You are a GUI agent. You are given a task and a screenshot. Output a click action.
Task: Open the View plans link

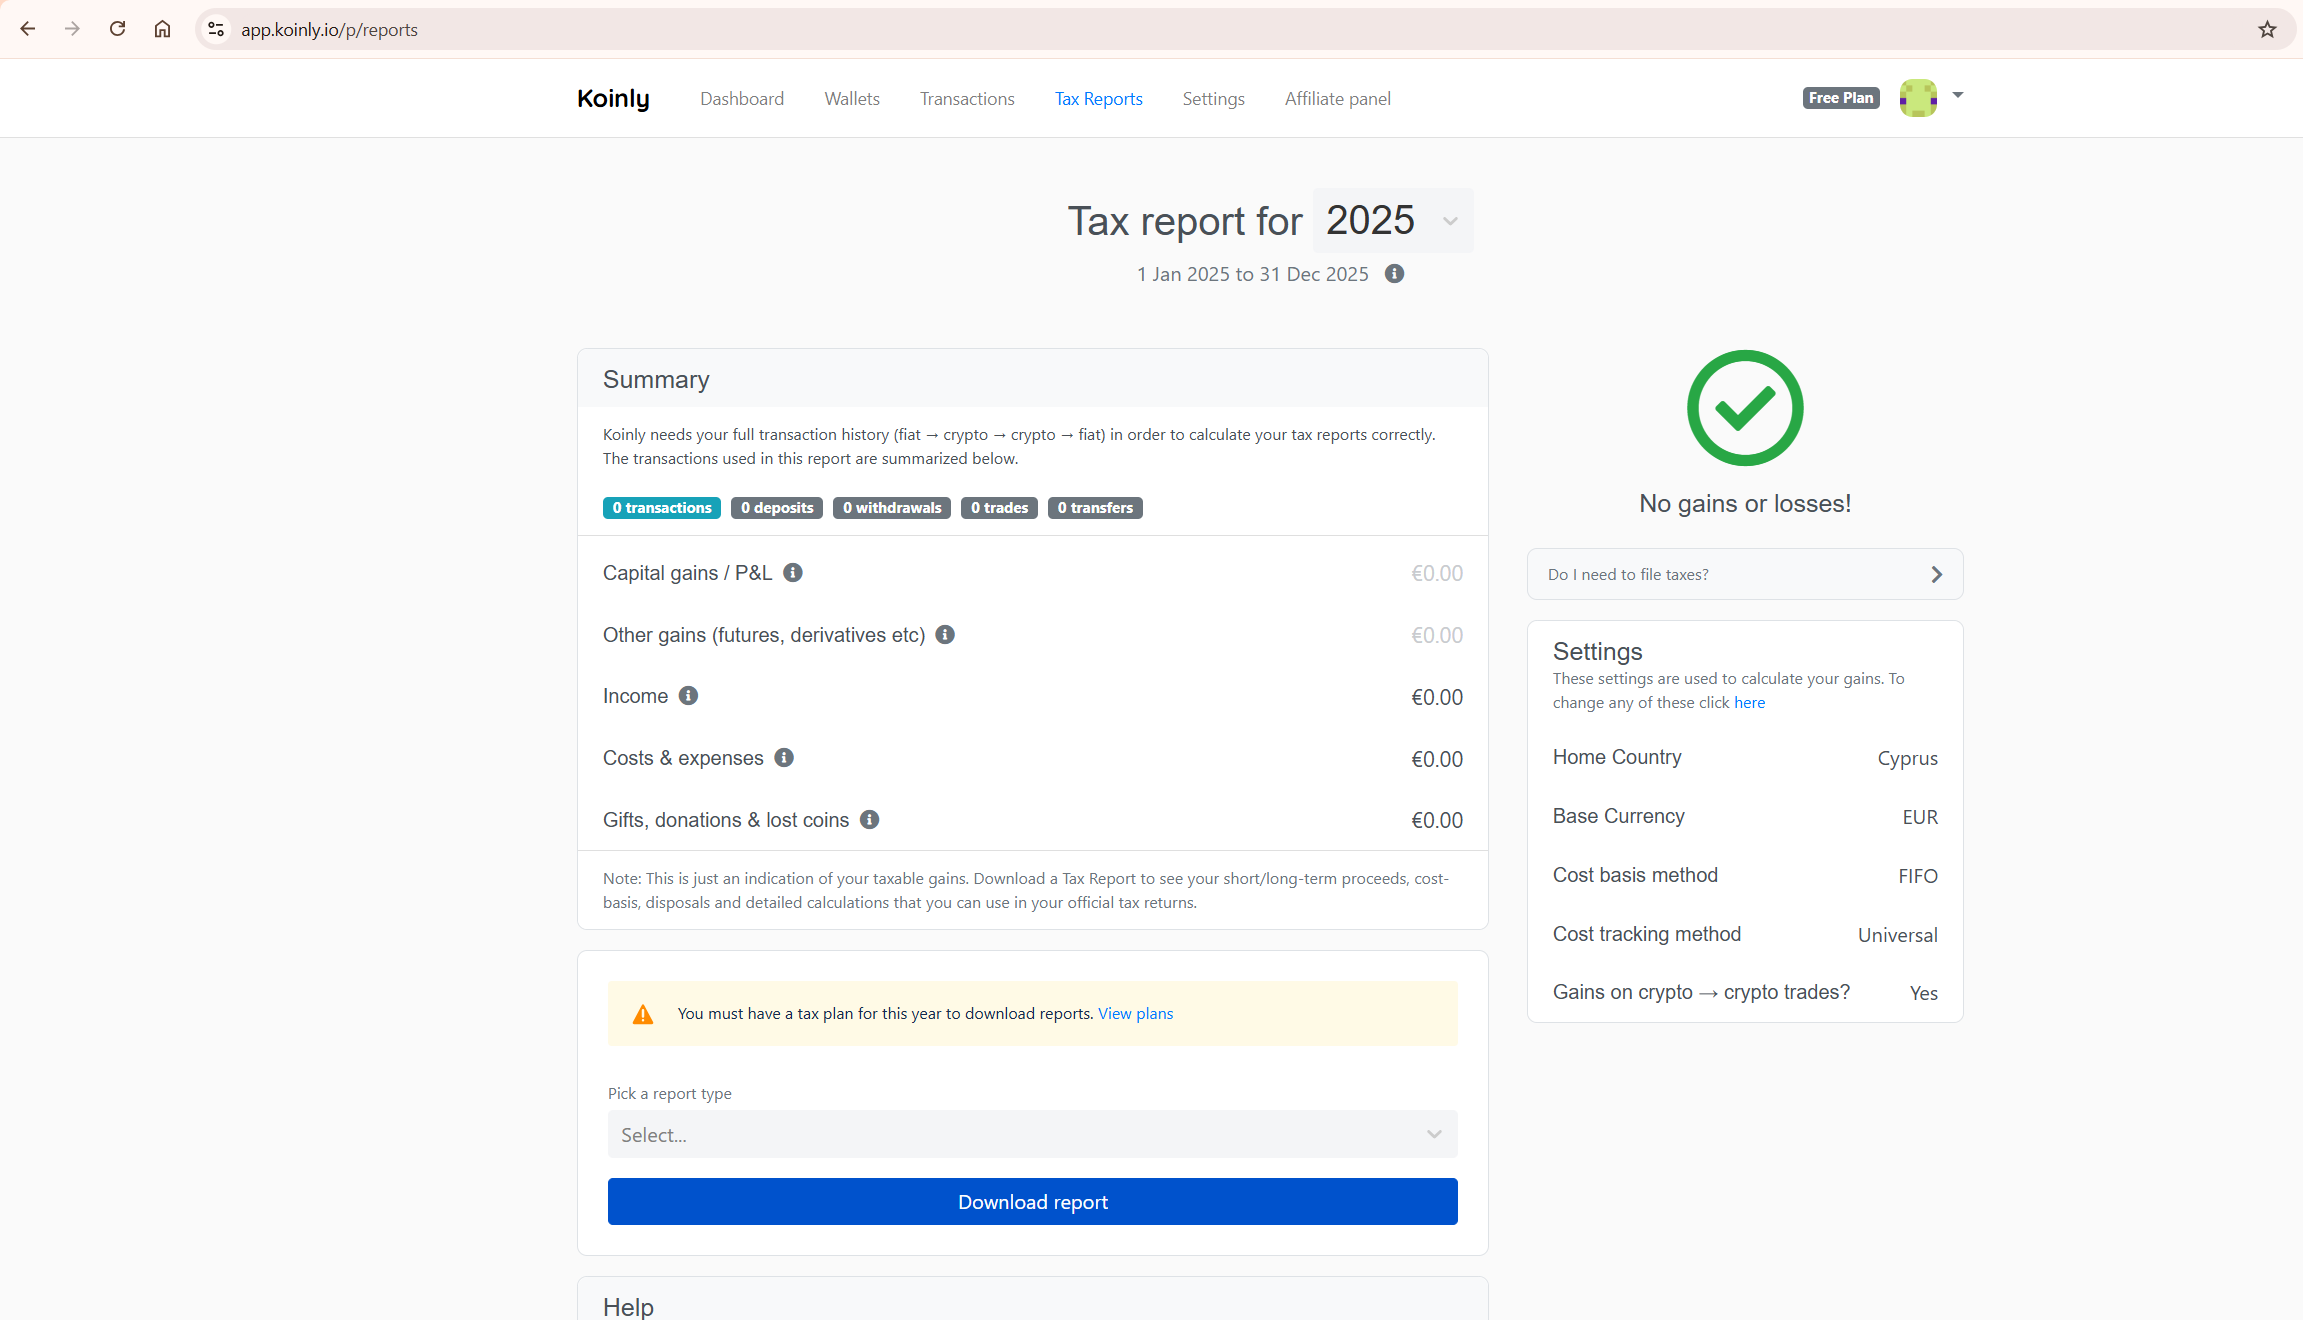(1135, 1013)
